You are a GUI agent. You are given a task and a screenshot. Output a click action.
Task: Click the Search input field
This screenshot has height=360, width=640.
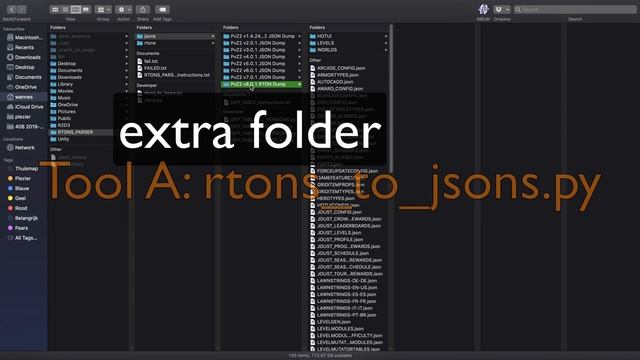coord(575,9)
